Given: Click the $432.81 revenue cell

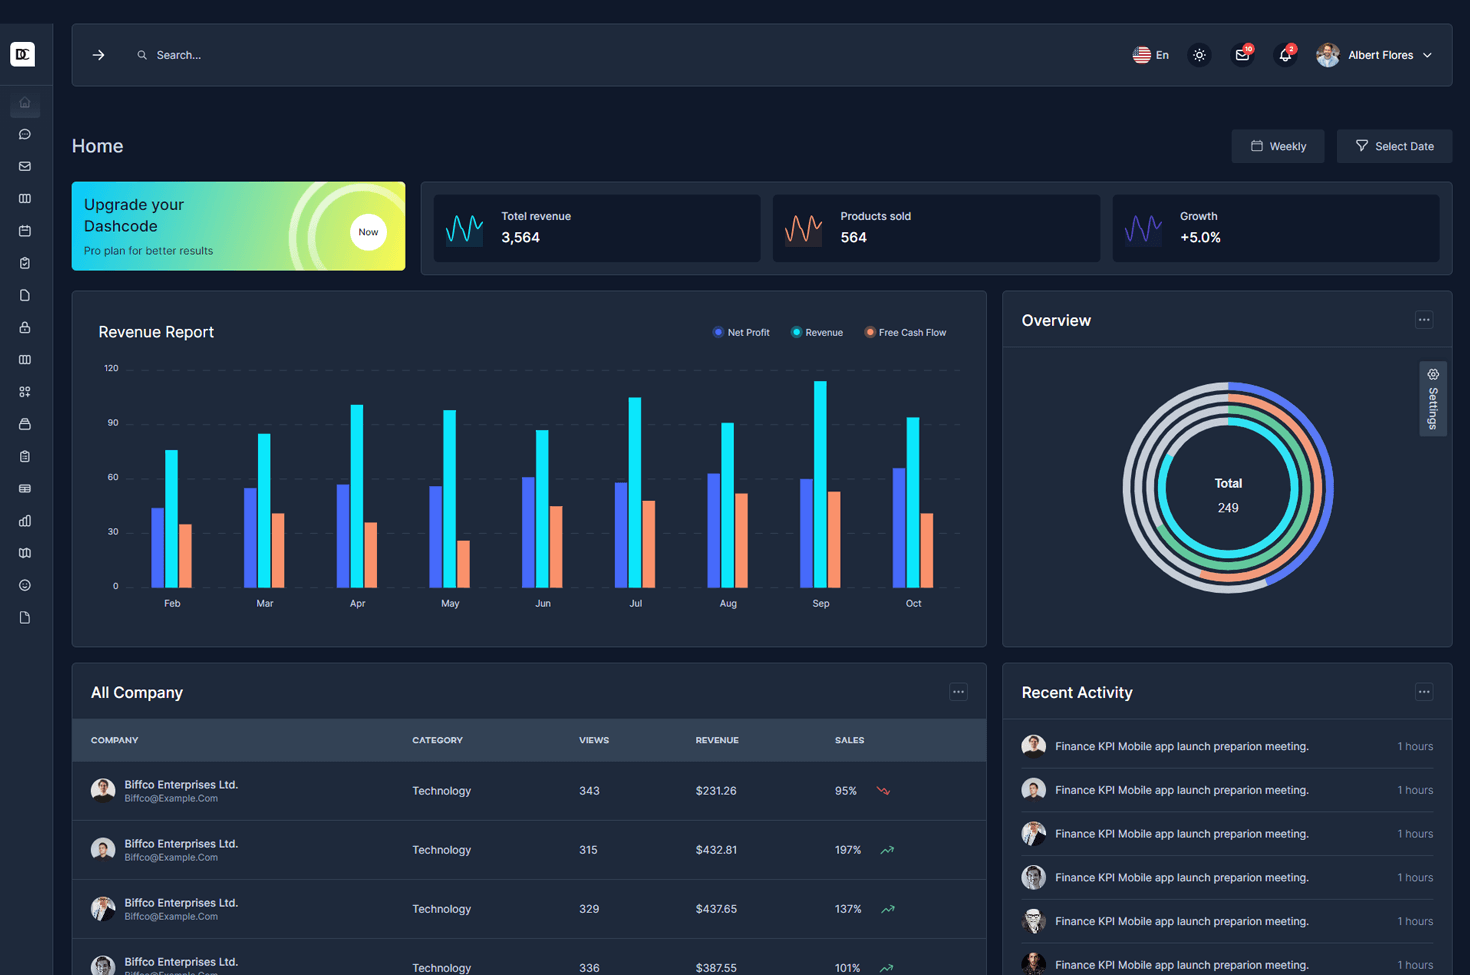Looking at the screenshot, I should (x=716, y=850).
